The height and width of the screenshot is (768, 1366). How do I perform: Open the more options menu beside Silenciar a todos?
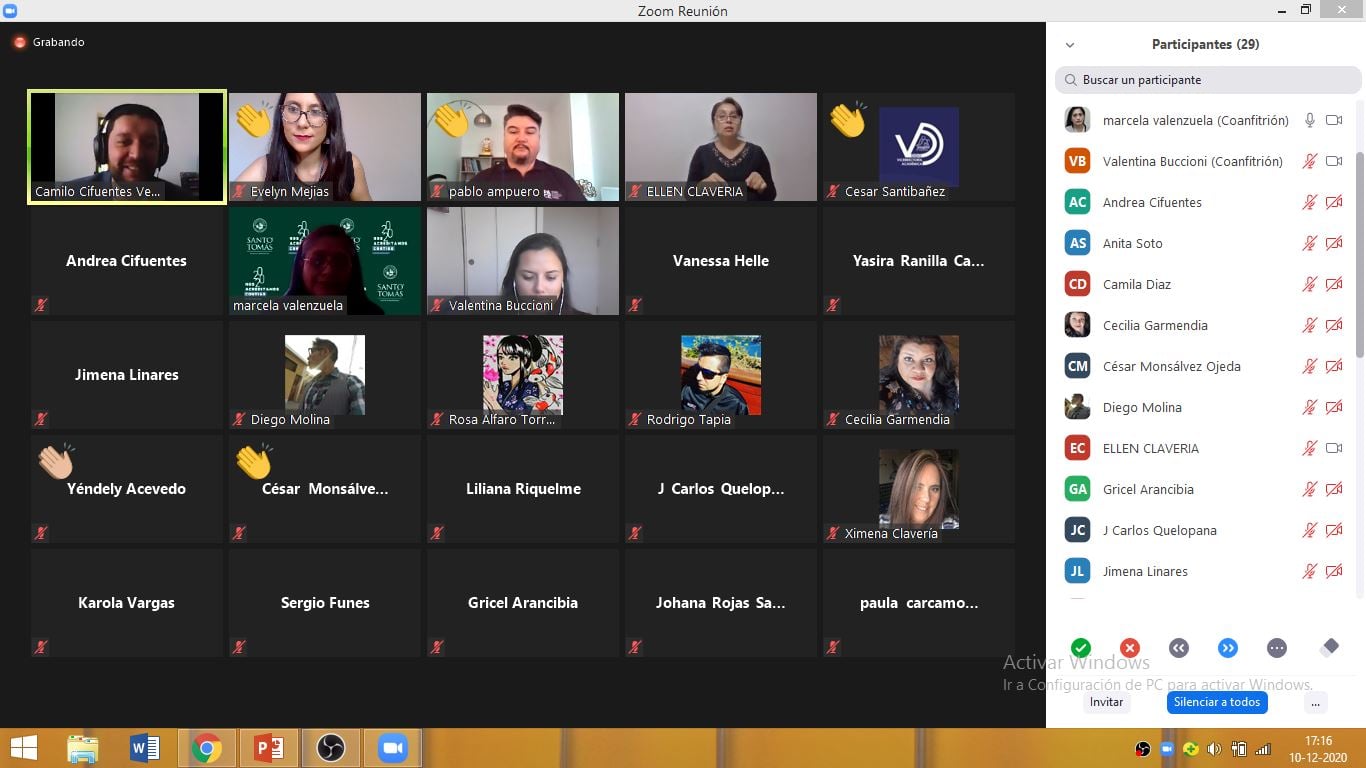pyautogui.click(x=1315, y=703)
